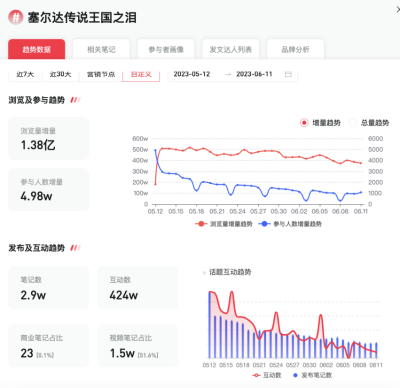The image size is (400, 388).
Task: Open the end date 2023-06-11 picker
Action: 254,74
